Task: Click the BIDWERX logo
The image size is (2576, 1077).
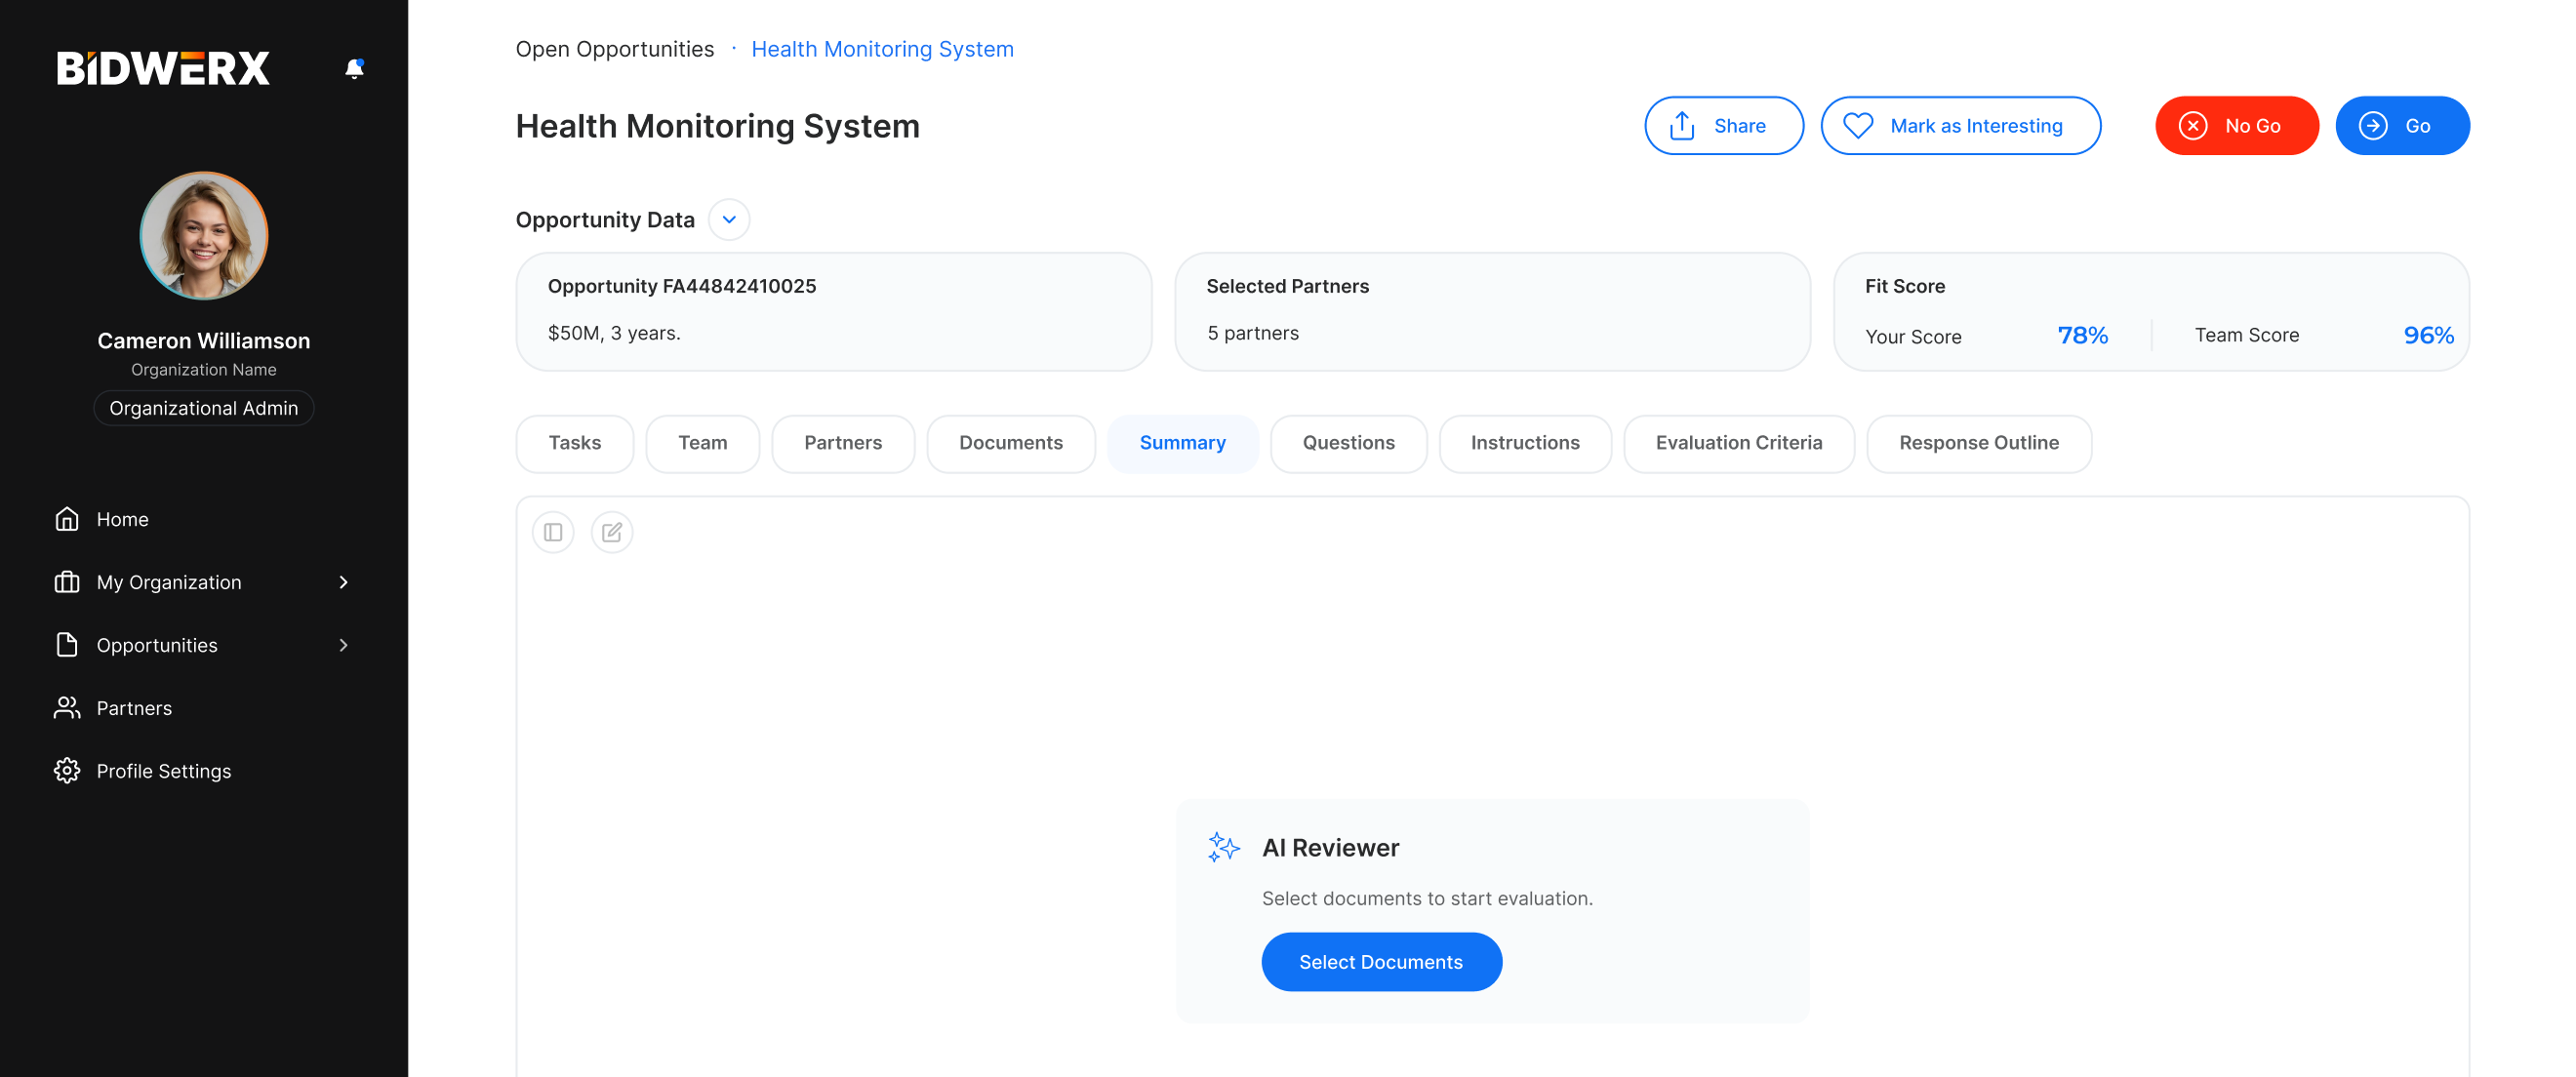Action: tap(163, 68)
